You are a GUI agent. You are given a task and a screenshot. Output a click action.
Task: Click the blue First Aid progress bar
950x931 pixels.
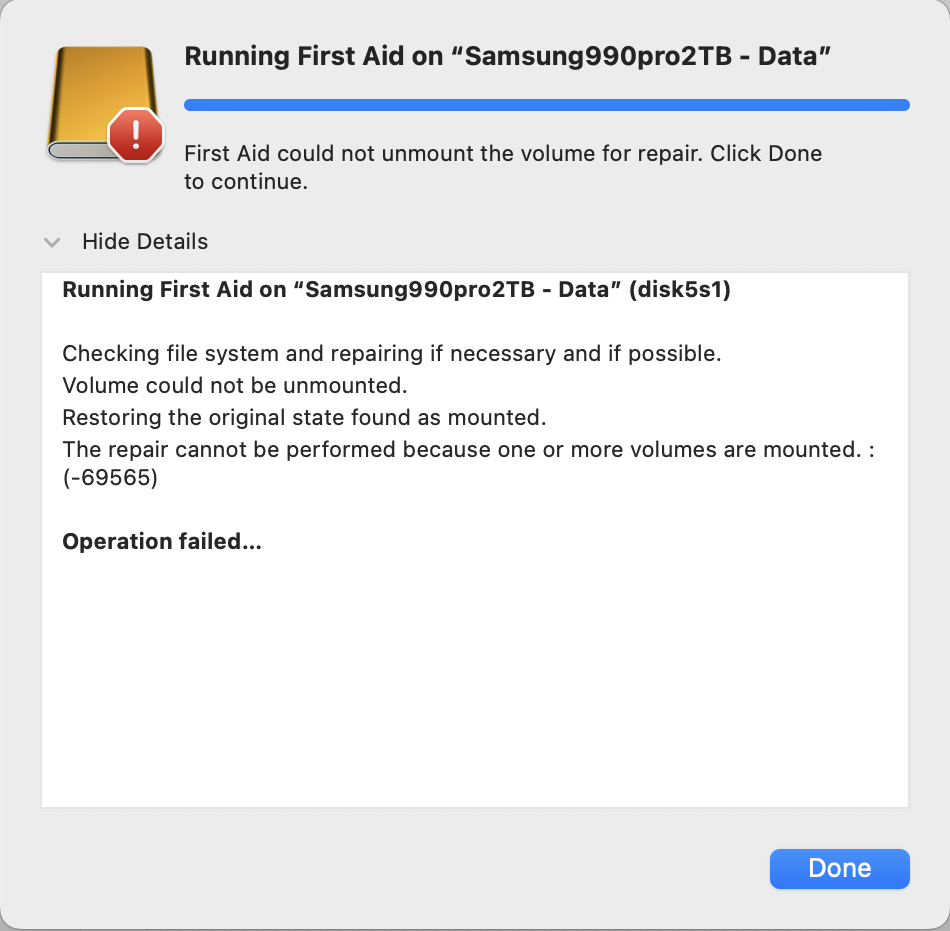(546, 104)
